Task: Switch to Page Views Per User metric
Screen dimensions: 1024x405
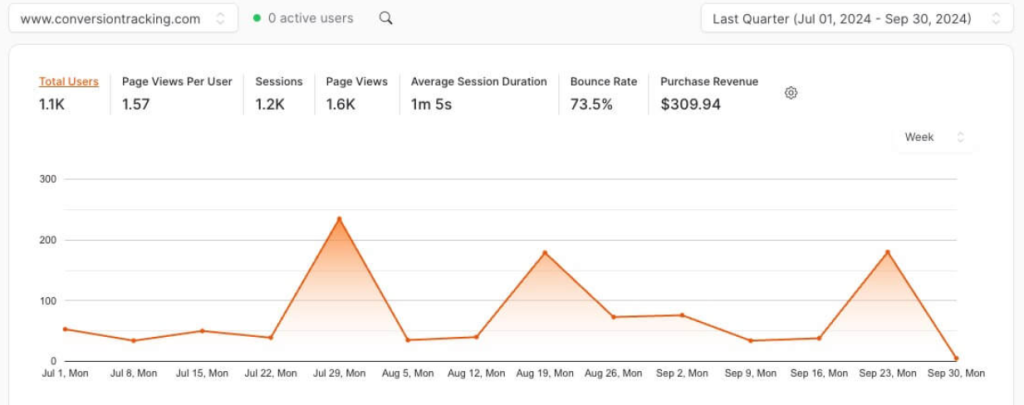Action: 177,82
